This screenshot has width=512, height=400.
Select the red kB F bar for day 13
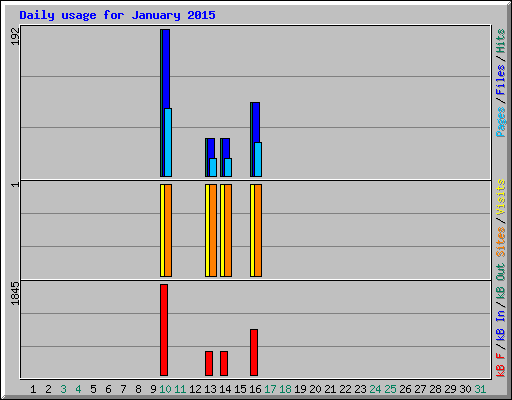[x=209, y=363]
